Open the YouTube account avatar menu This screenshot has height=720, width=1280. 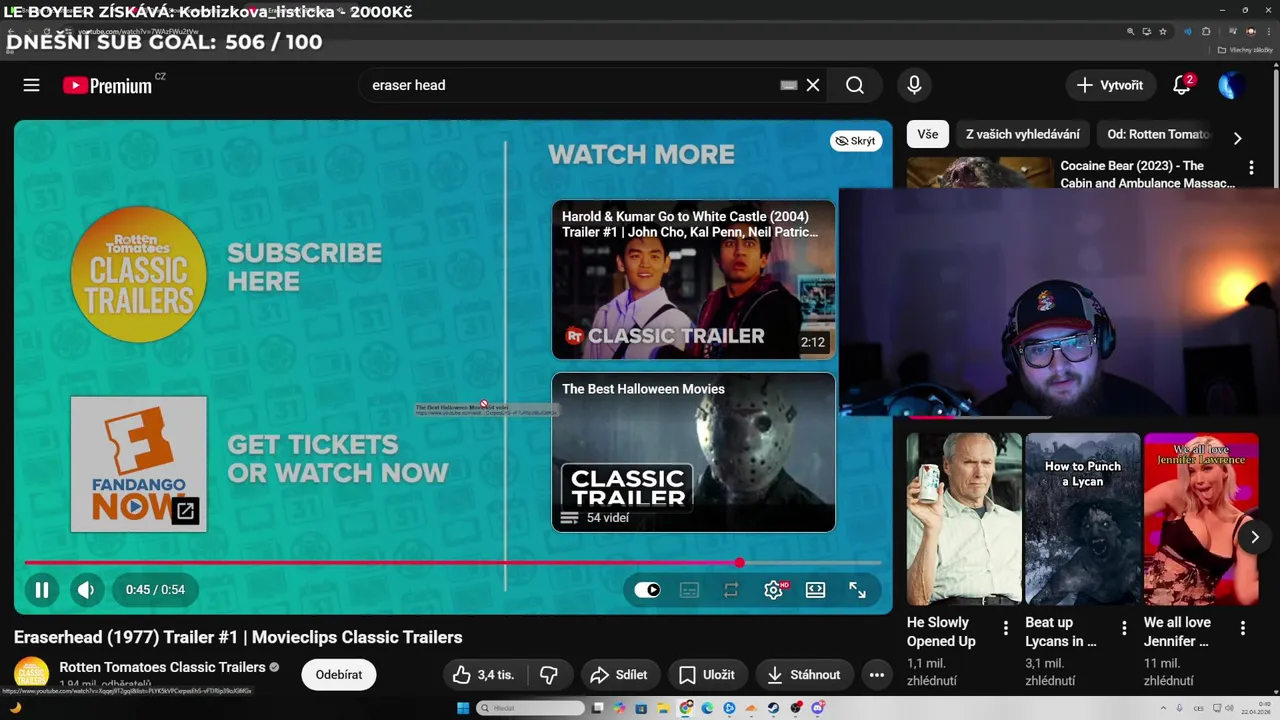[1231, 85]
